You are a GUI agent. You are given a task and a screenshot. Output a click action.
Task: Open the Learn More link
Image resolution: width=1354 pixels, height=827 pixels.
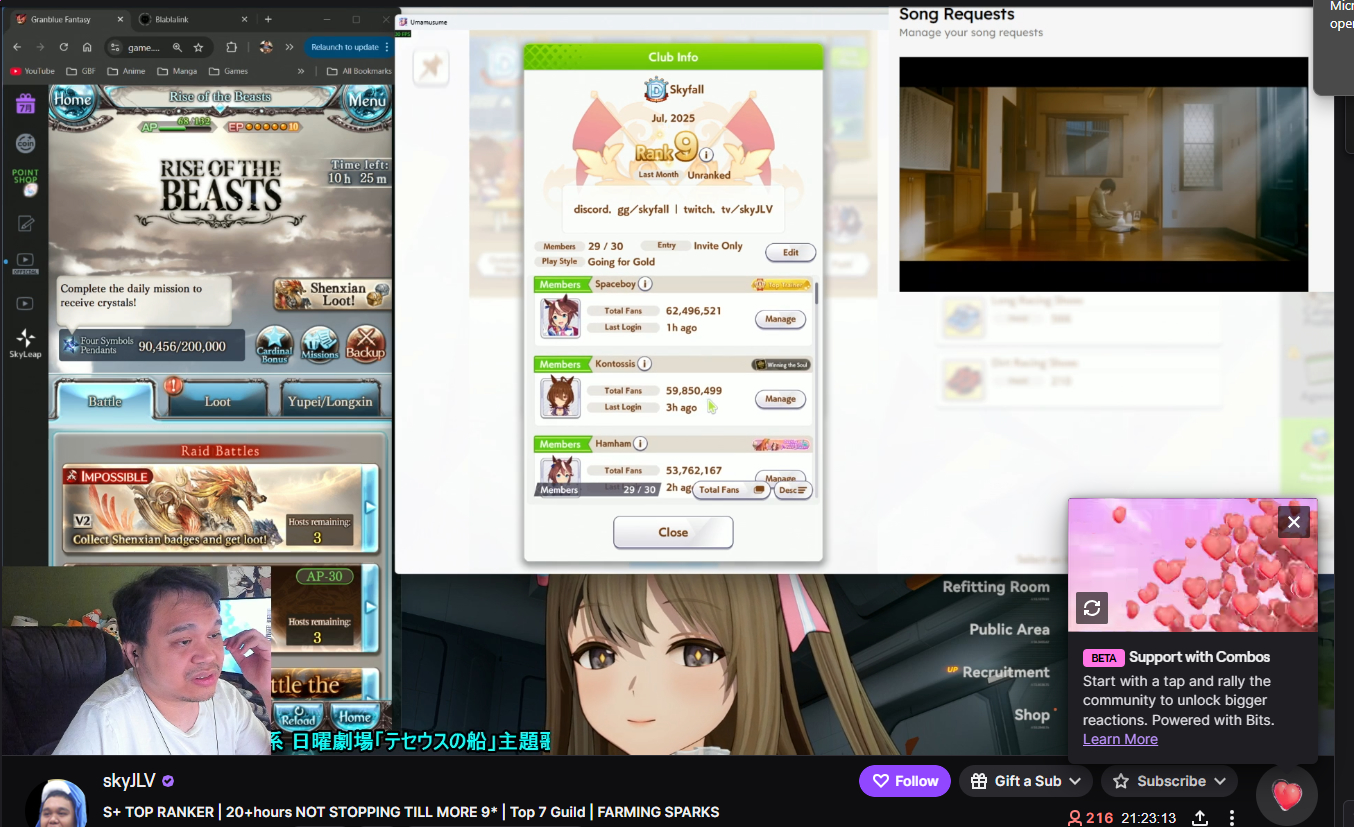[1120, 739]
